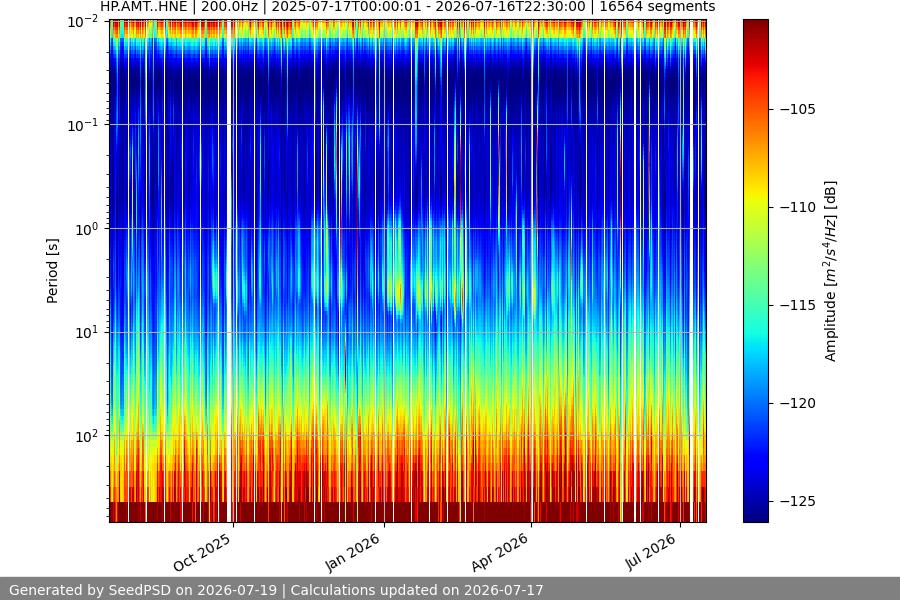Click the −115 colorbar tick label

[x=798, y=305]
